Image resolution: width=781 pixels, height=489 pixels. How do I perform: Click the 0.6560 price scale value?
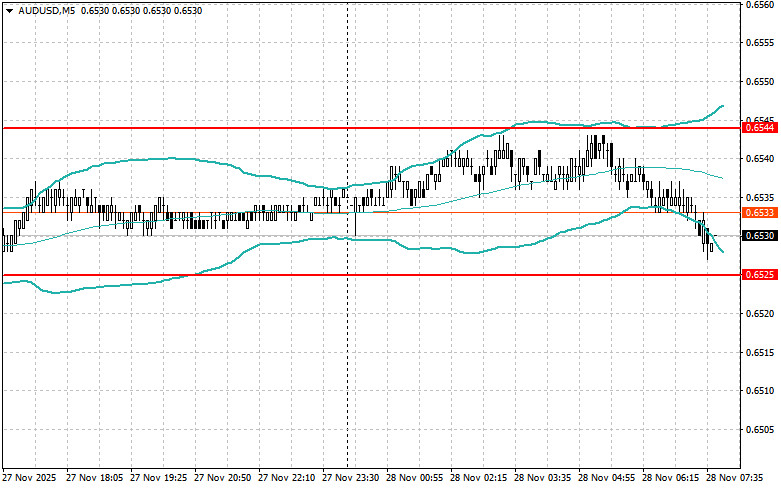pos(760,4)
